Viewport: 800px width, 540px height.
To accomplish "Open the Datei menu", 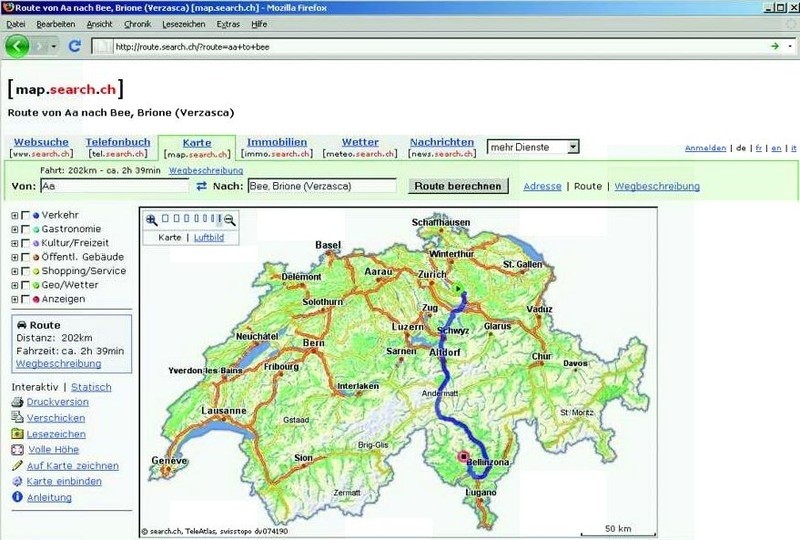I will click(x=16, y=24).
